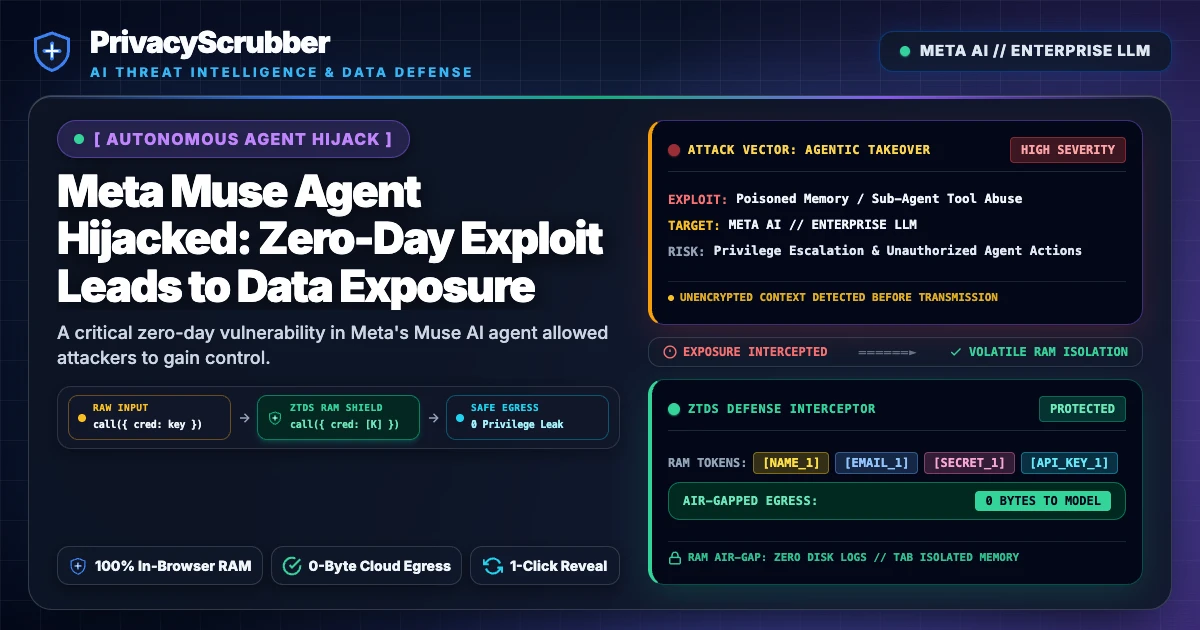Click the orange dot before UNENCRYPTED CONTEXT DETECTED

671,297
